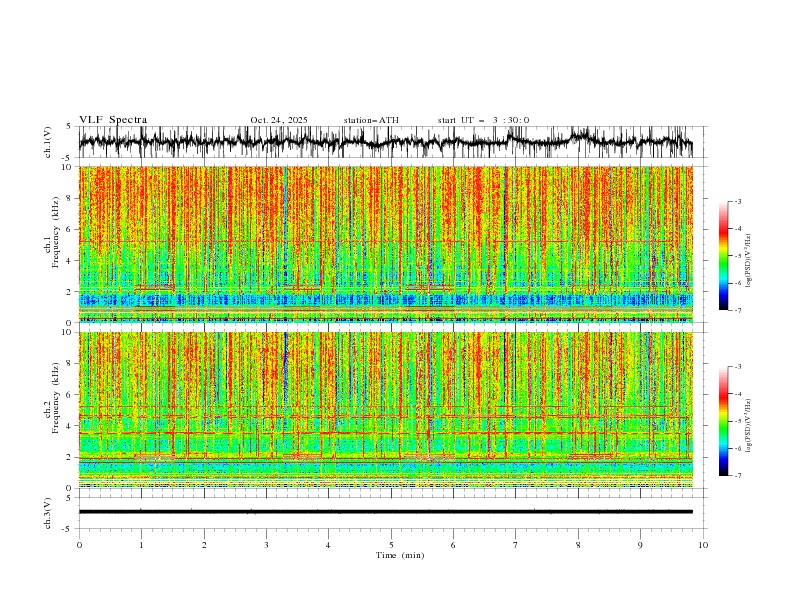Click the "9" tick on the Time axis

click(640, 545)
